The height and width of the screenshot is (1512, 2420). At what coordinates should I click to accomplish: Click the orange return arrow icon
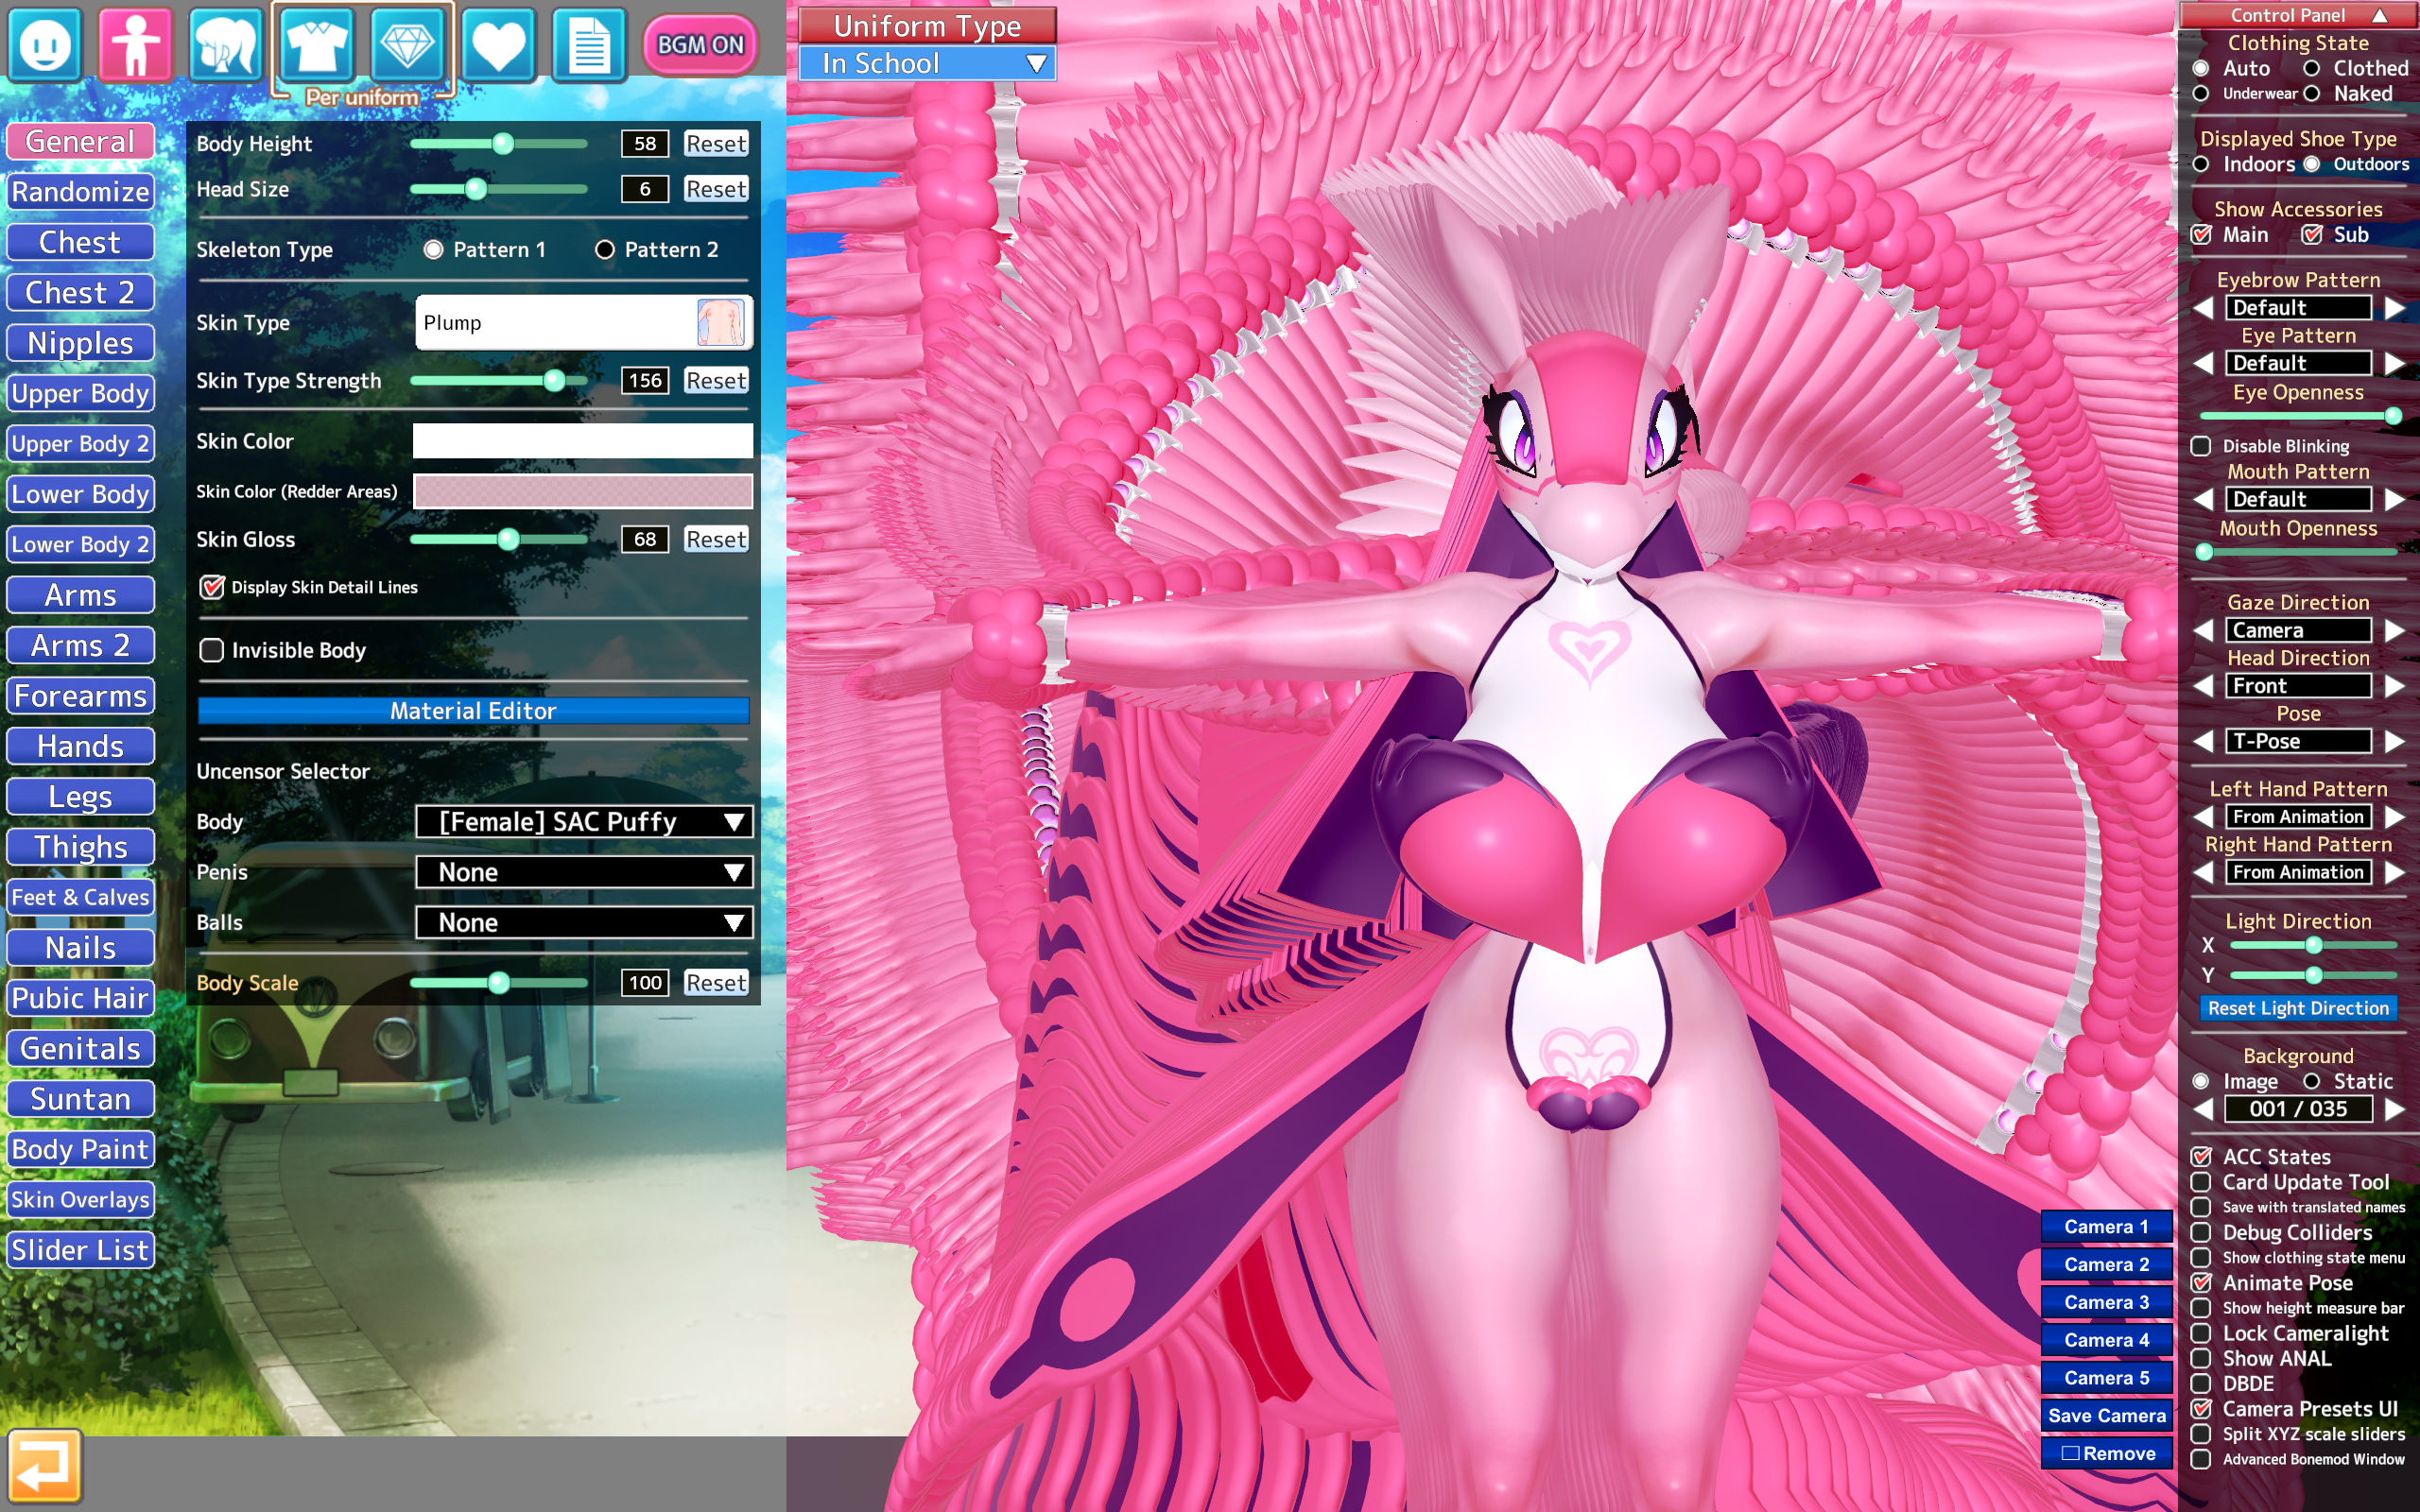pos(45,1465)
